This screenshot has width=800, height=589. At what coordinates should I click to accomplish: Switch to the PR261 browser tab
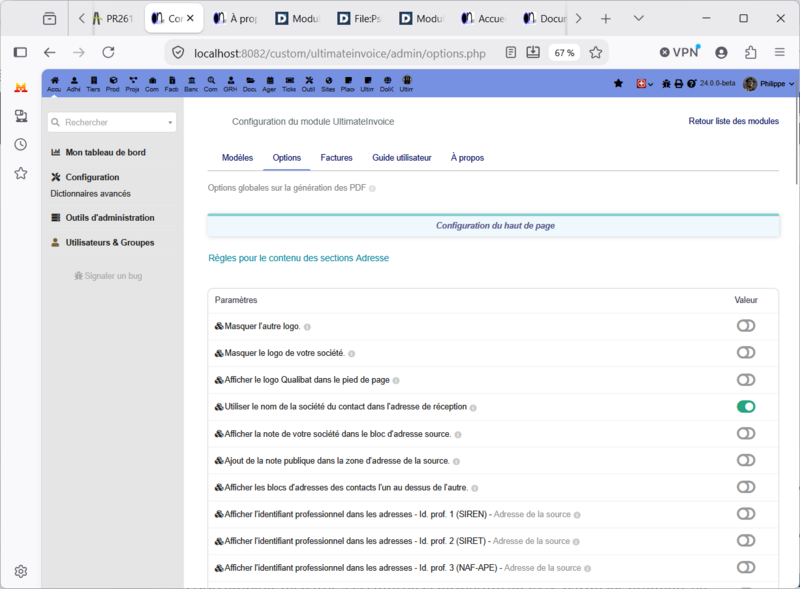pos(113,19)
